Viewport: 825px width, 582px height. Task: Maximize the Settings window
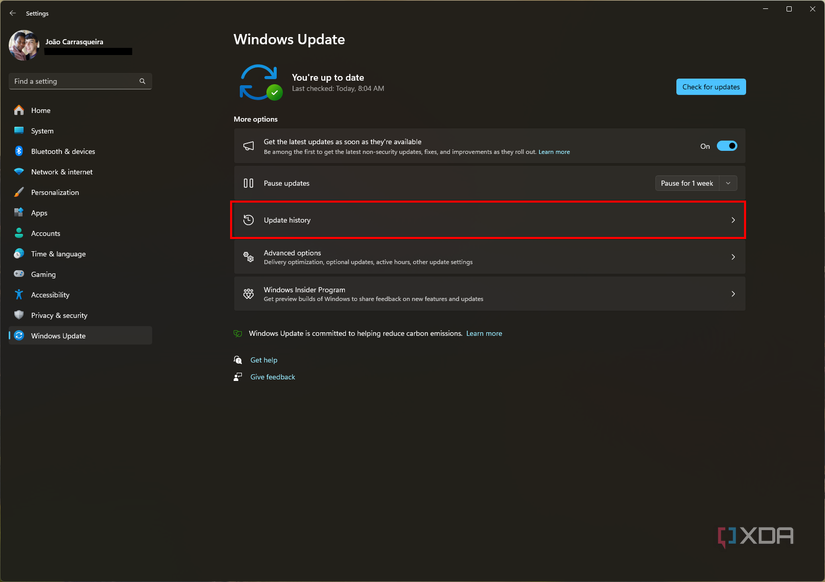click(789, 9)
